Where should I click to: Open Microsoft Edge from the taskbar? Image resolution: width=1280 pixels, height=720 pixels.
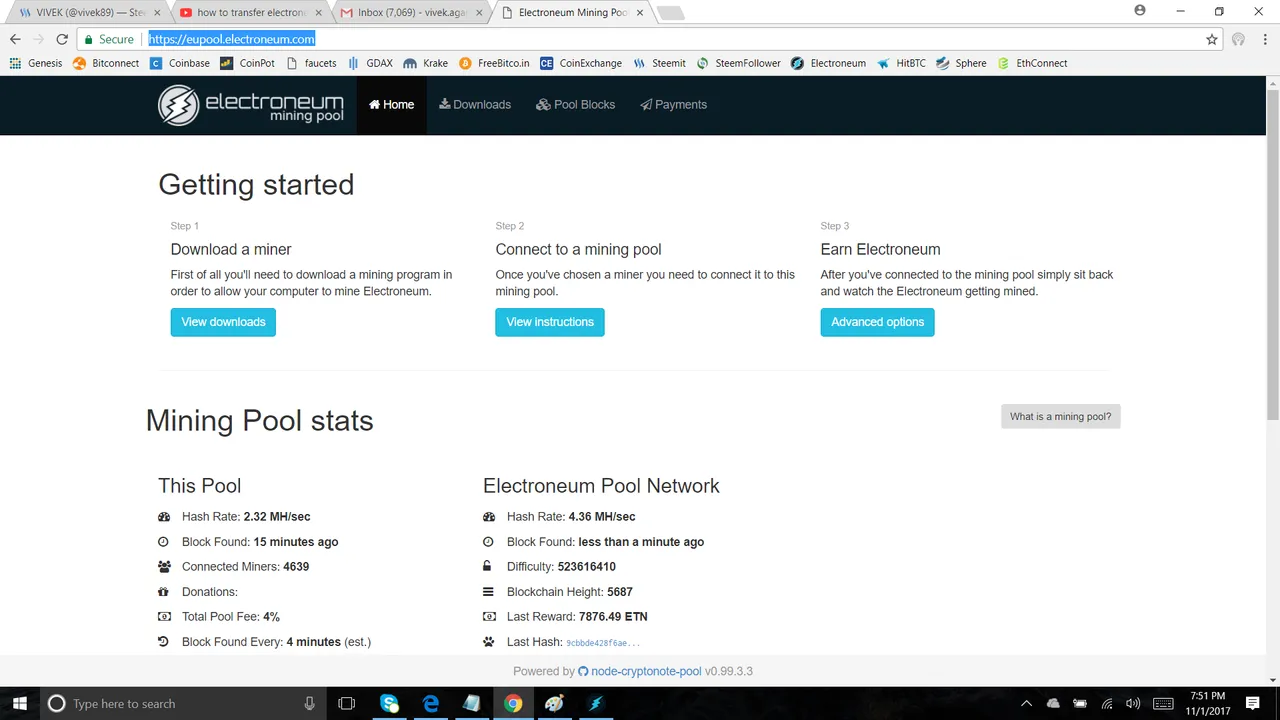[x=431, y=704]
